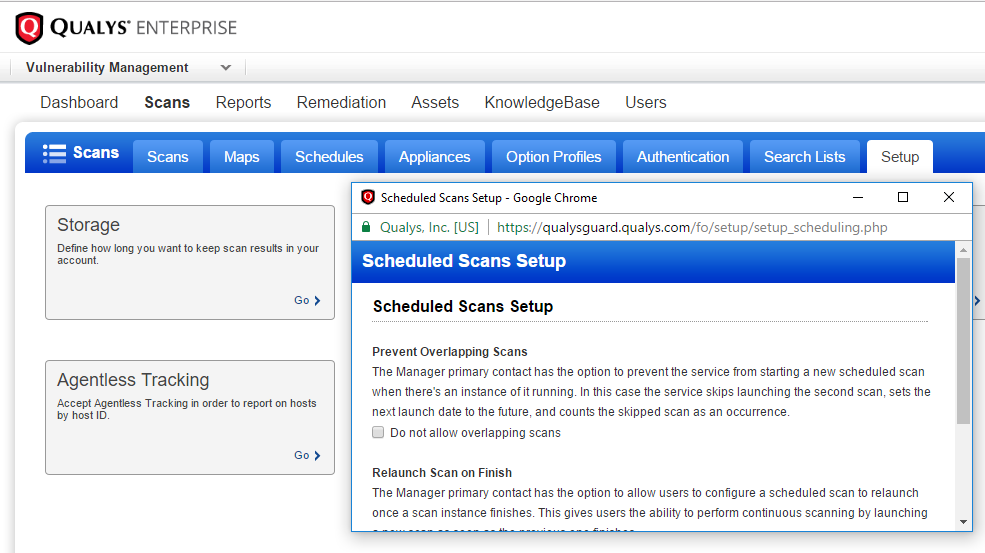
Task: Click the Scans list icon in blue bar
Action: (54, 153)
